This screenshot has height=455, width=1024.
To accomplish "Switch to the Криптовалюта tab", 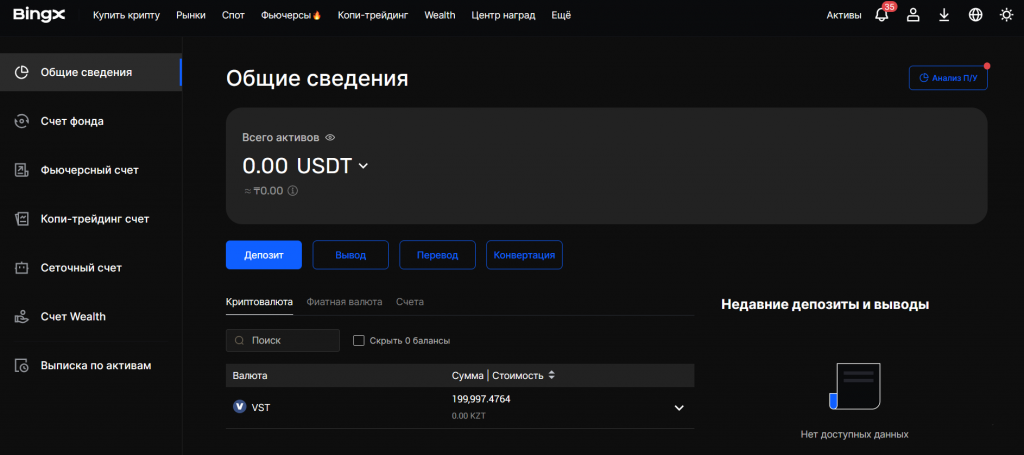I will tap(259, 302).
